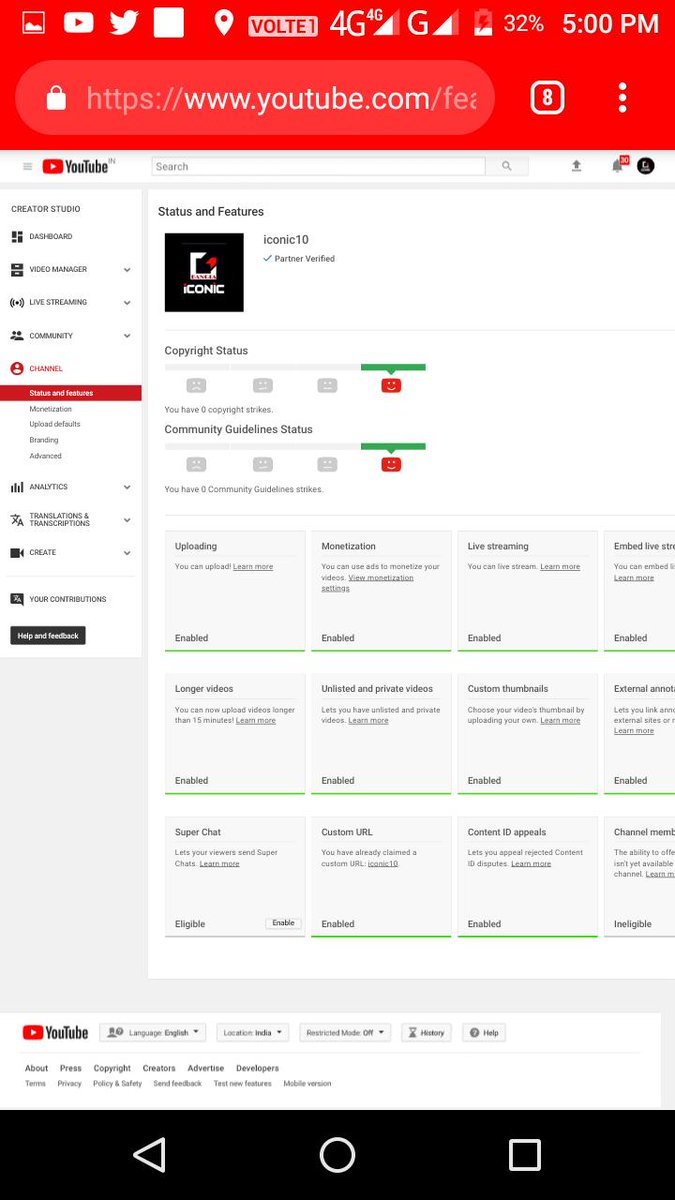Click Learn more on Custom thumbnails card
Screen dimensions: 675x1200
[x=560, y=721]
